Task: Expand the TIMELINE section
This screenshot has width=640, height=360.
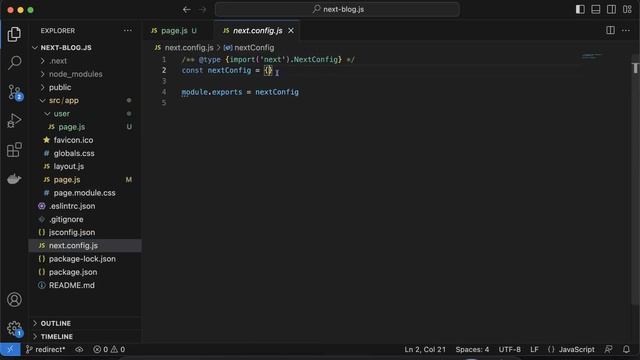Action: [85, 336]
